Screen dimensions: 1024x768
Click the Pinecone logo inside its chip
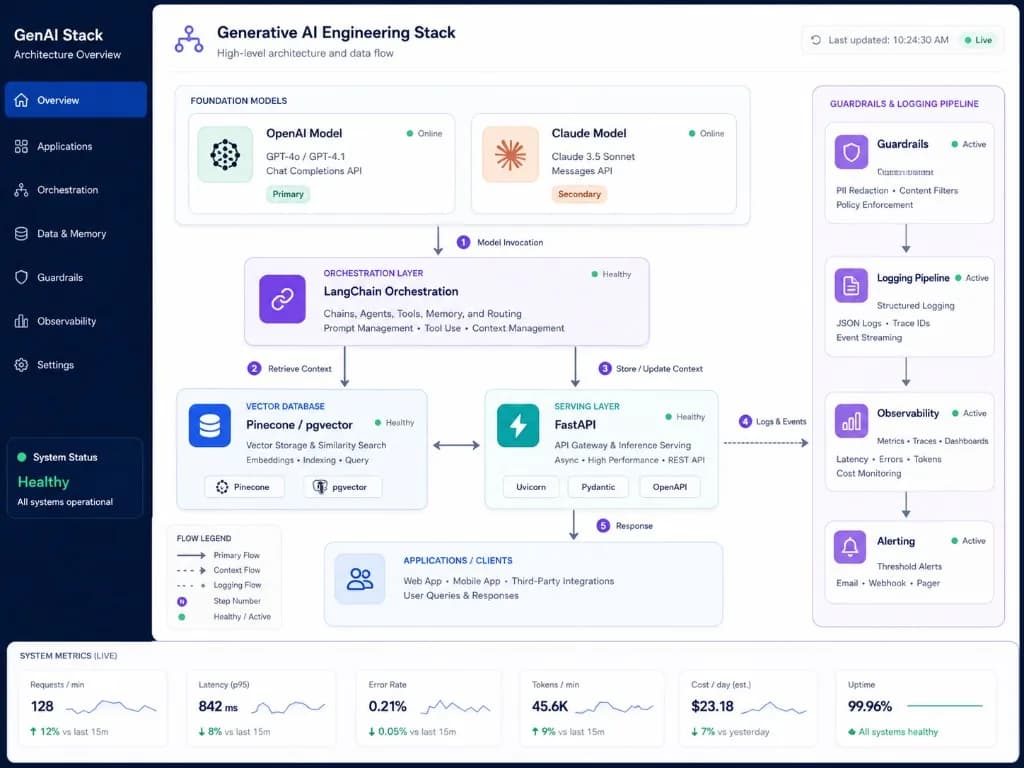coord(222,487)
